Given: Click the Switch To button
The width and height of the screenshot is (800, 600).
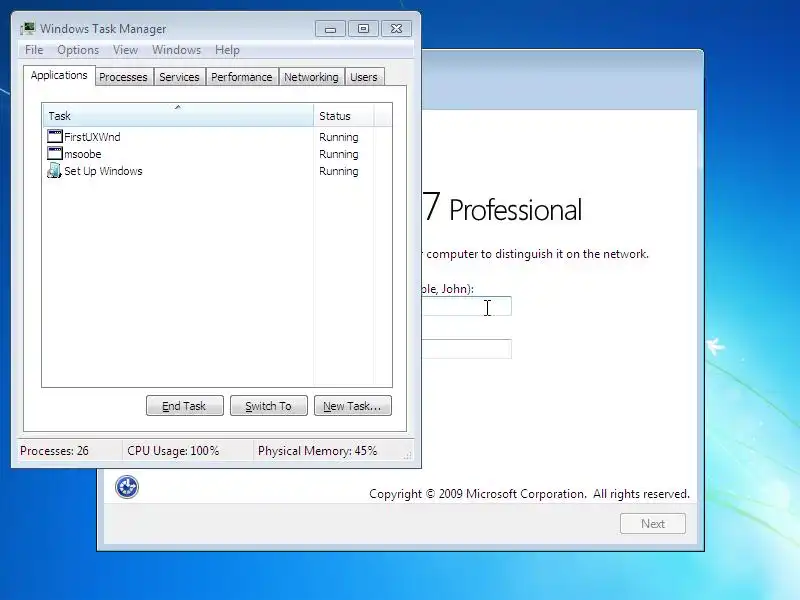Looking at the screenshot, I should pos(269,406).
